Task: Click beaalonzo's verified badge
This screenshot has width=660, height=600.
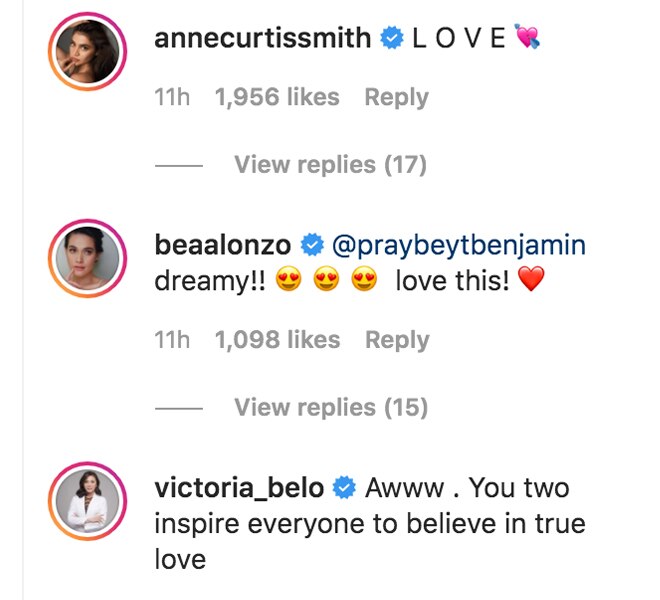Action: click(x=312, y=245)
